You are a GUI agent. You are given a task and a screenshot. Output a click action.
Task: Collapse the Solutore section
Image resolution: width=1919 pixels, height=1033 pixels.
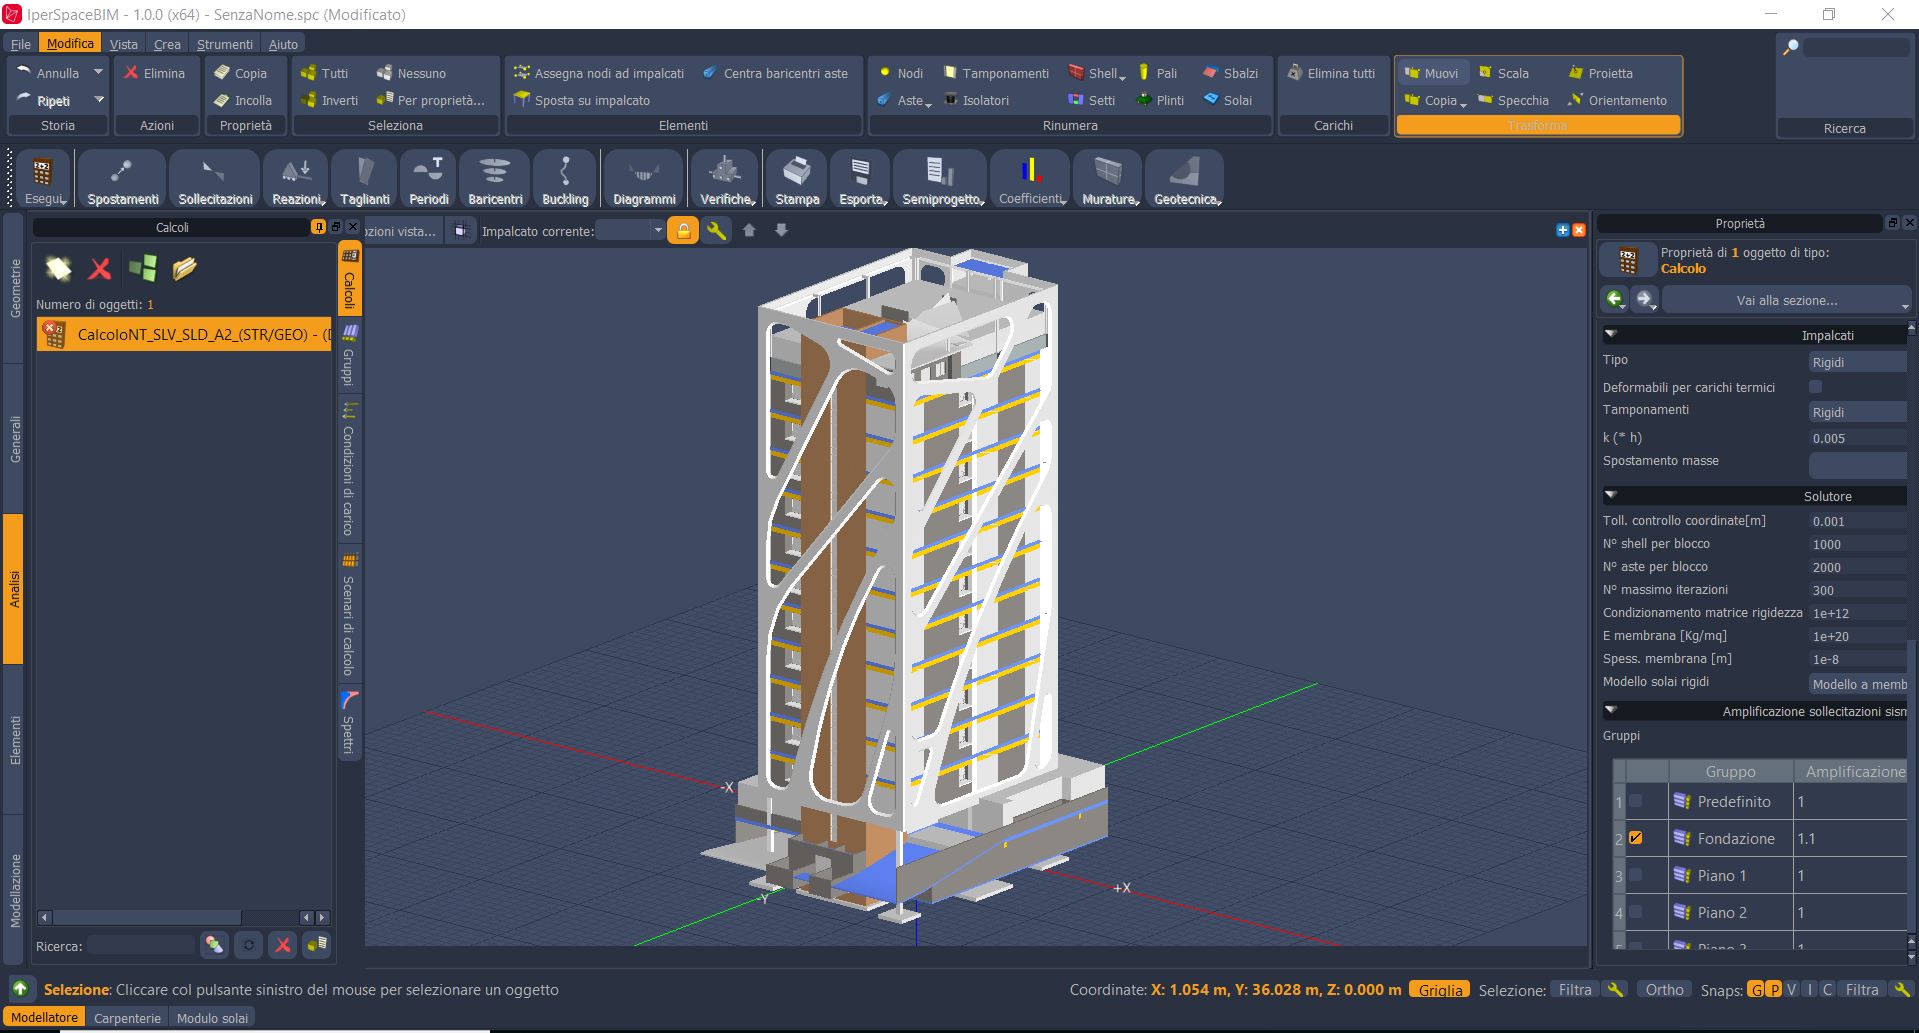[x=1611, y=495]
